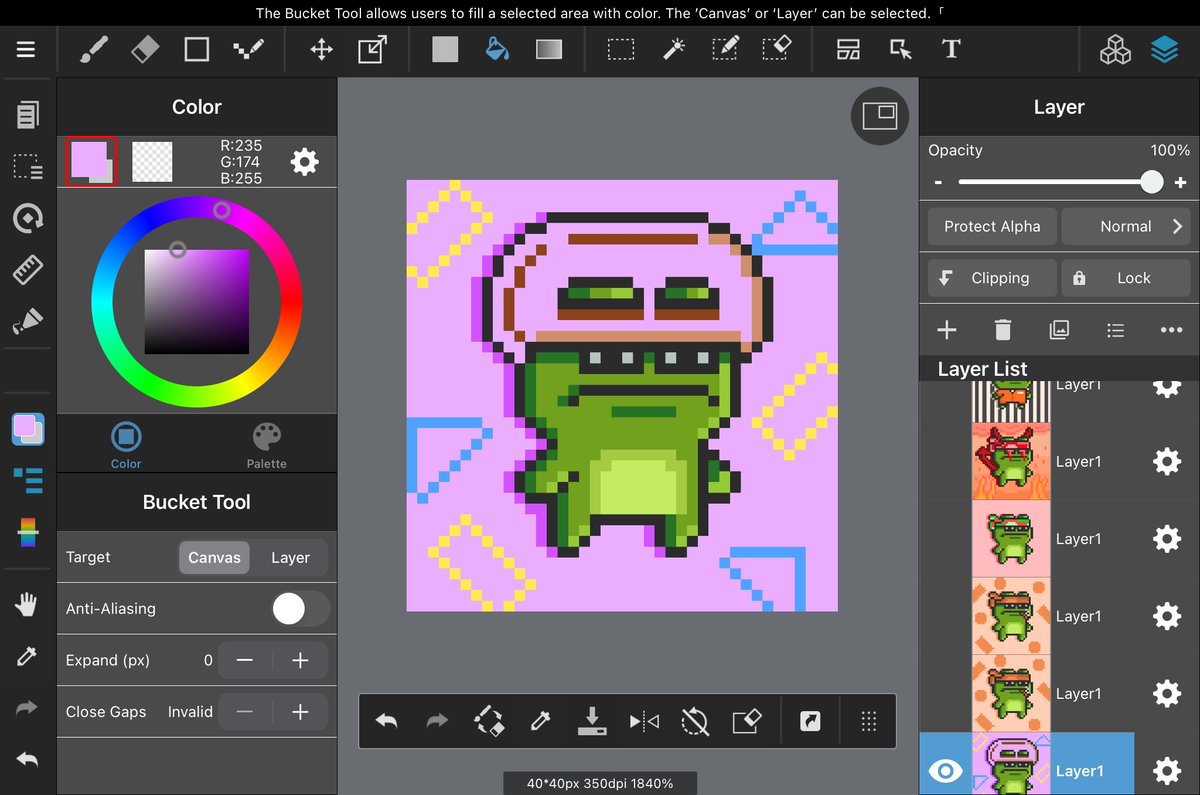This screenshot has height=795, width=1200.
Task: Select the Eyedropper in the left sidebar
Action: pos(27,656)
